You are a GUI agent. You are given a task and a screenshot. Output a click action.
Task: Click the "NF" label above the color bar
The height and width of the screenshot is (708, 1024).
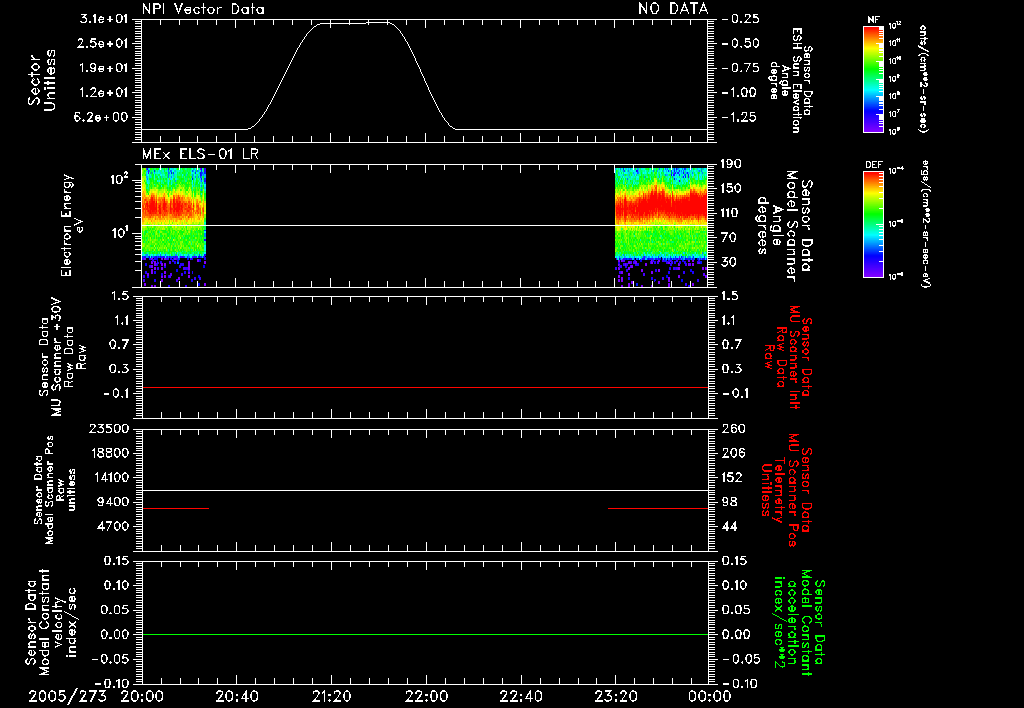click(873, 20)
